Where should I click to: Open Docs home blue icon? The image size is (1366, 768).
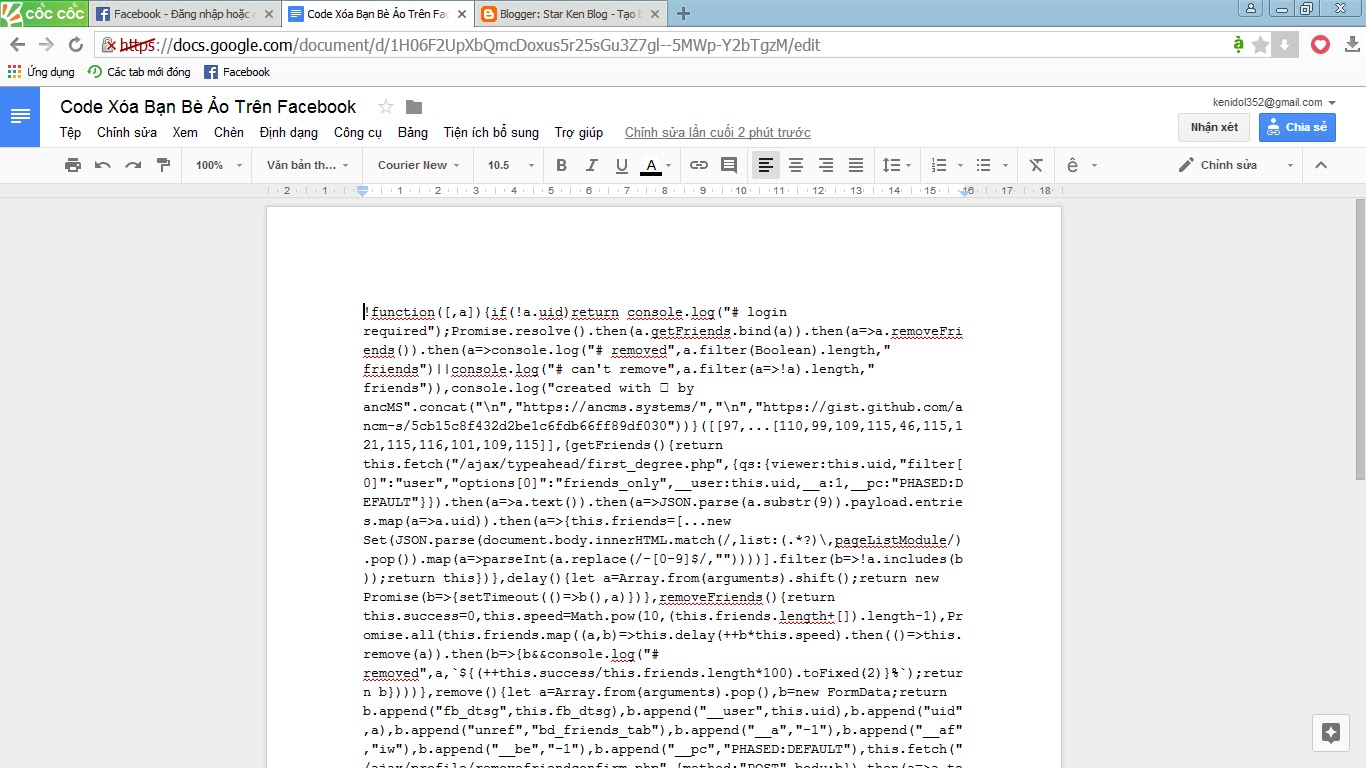tap(20, 117)
